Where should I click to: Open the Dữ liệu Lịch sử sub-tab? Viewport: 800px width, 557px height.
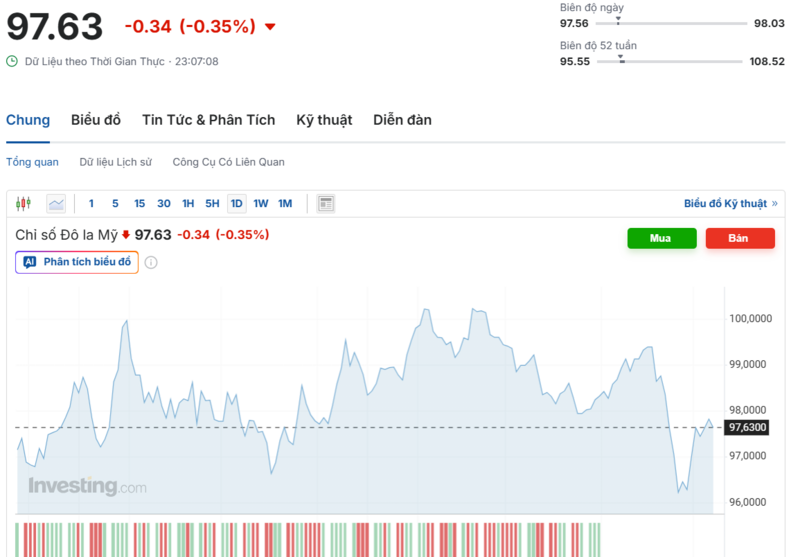tap(116, 162)
